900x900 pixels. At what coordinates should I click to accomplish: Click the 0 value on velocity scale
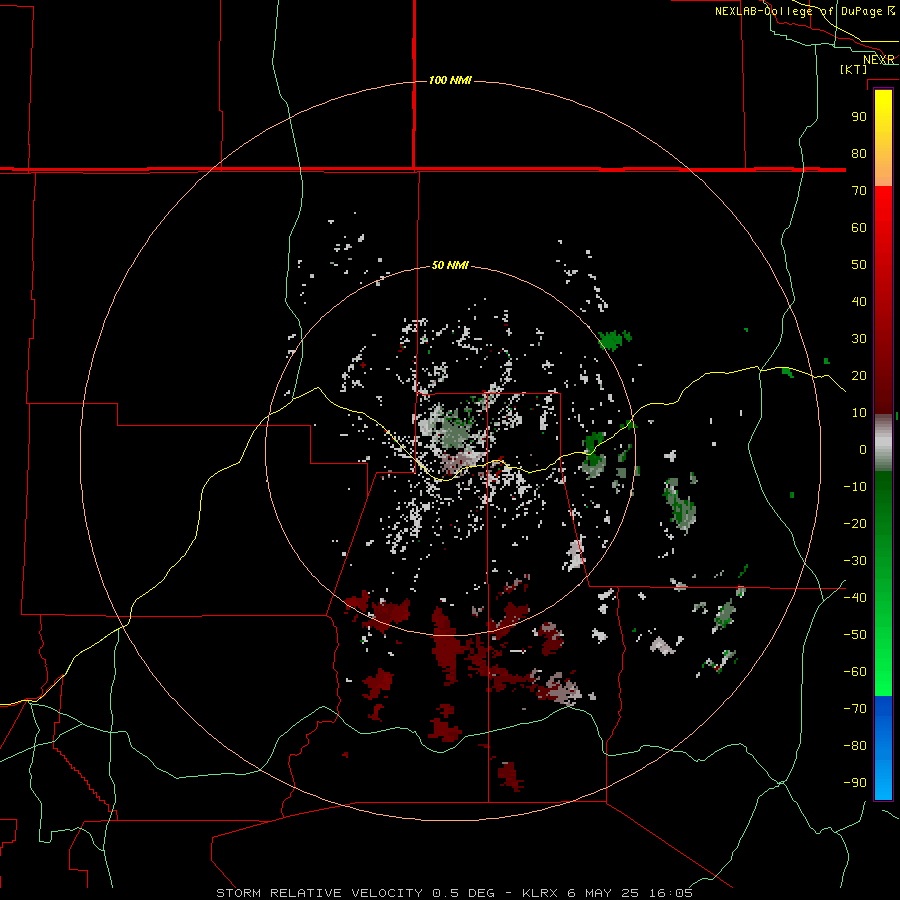pyautogui.click(x=863, y=449)
